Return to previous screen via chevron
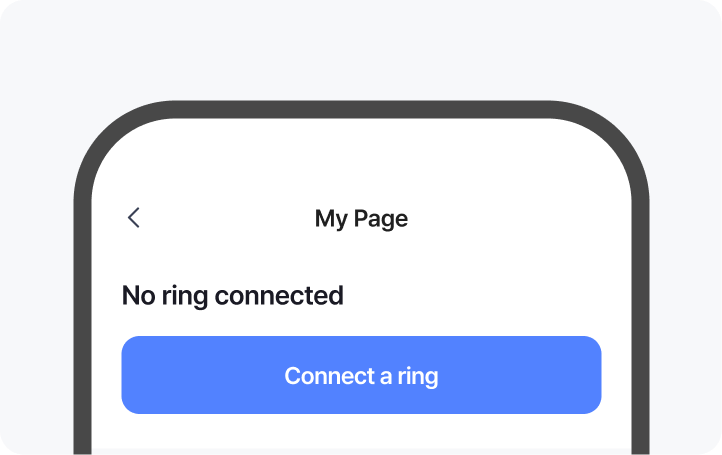The image size is (722, 455). click(x=134, y=218)
